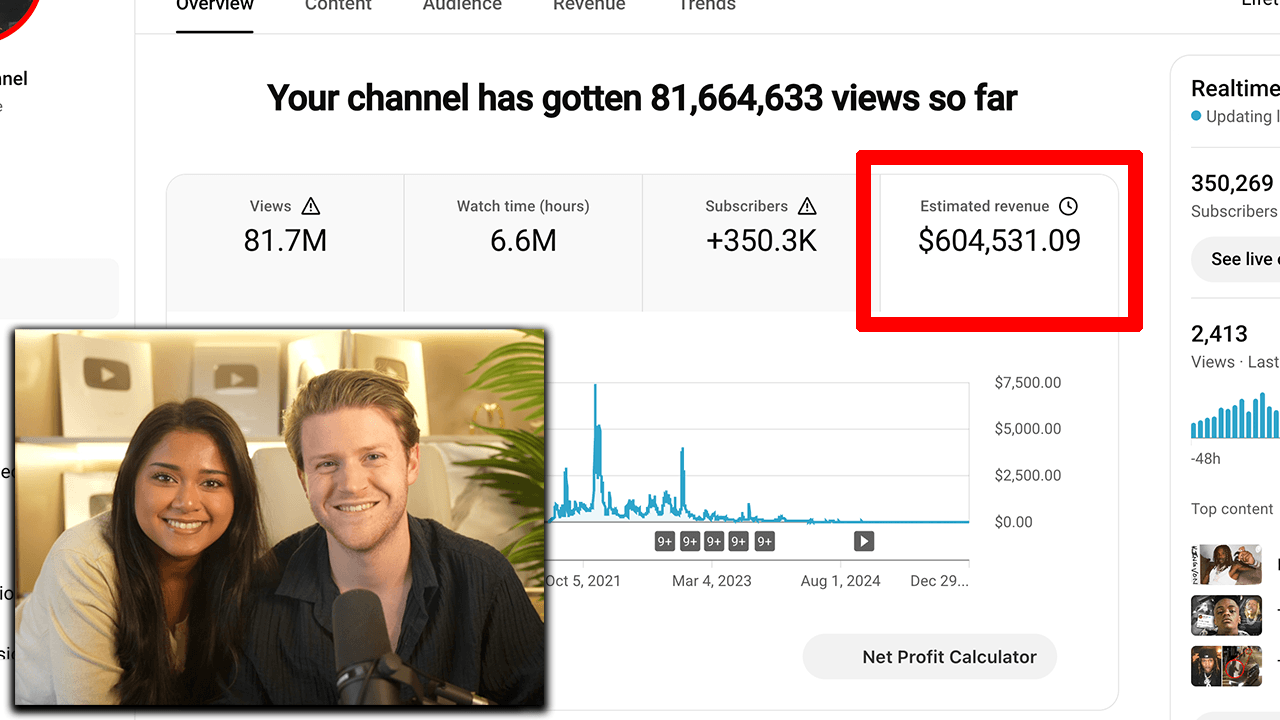1280x720 pixels.
Task: Click the $2,500.00 axis label
Action: click(x=1028, y=475)
